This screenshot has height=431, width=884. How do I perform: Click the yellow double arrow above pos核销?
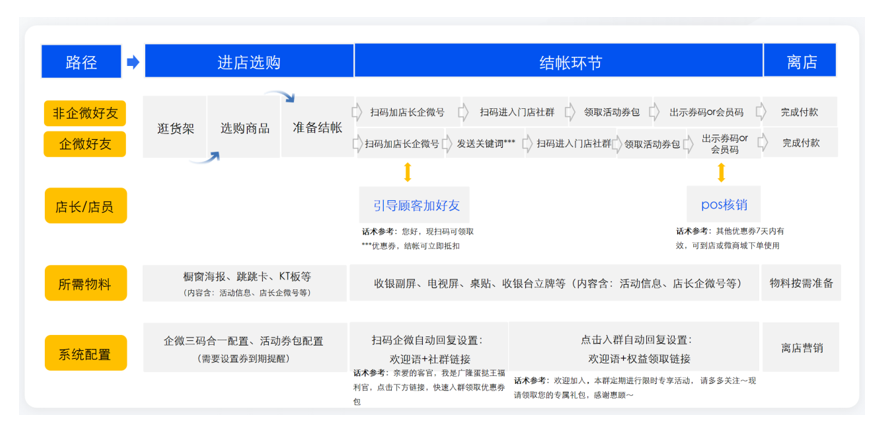pyautogui.click(x=721, y=173)
